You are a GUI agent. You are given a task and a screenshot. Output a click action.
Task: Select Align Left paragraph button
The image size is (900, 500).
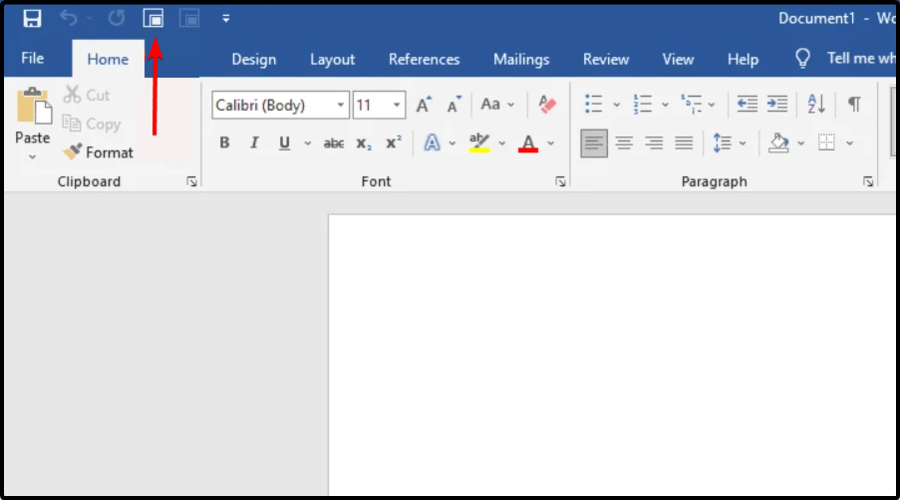click(x=594, y=143)
